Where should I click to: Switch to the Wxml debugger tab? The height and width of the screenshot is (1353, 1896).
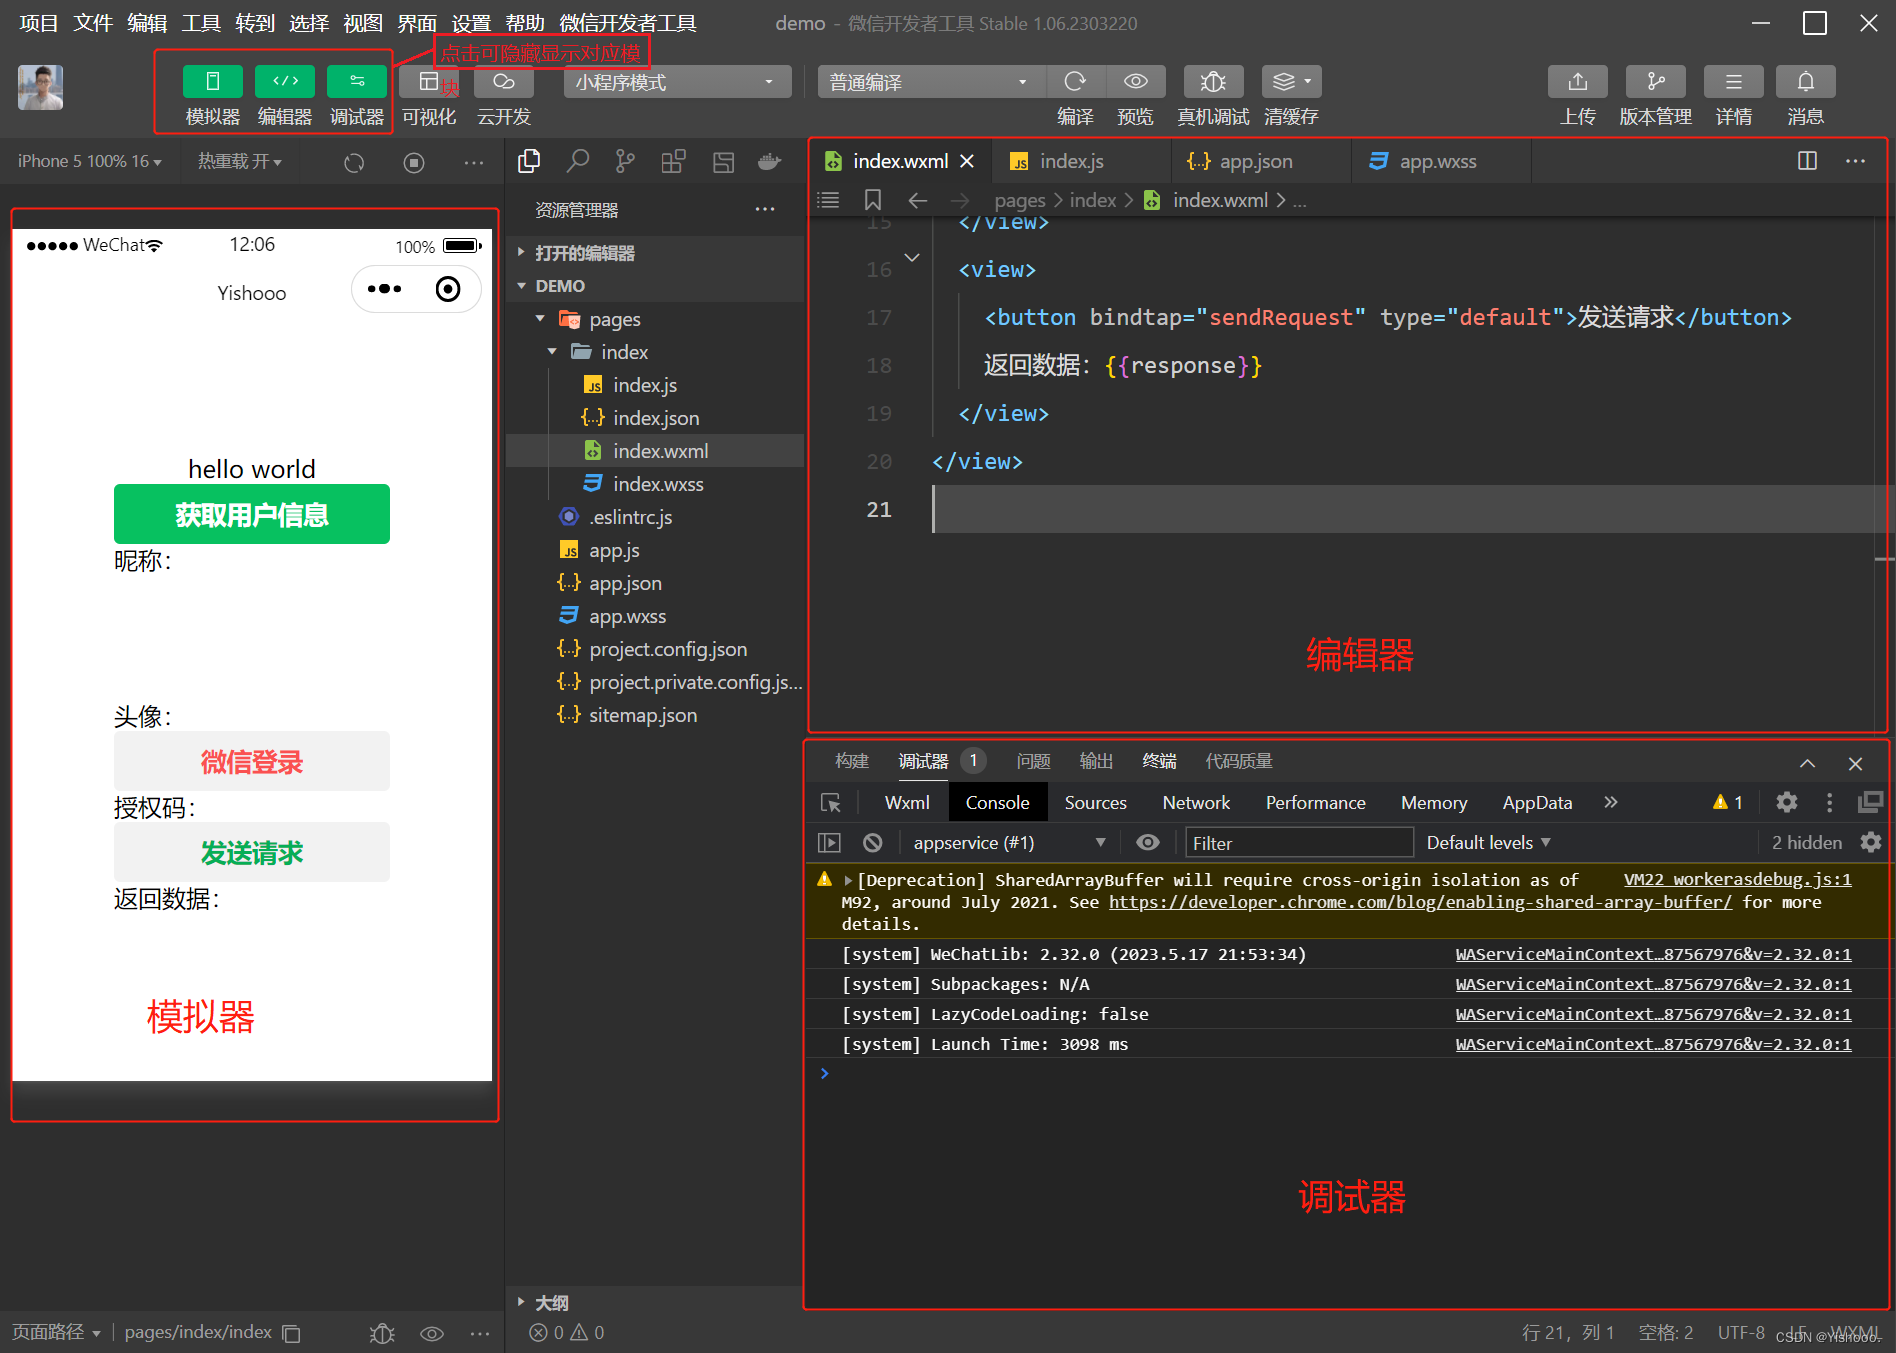(907, 802)
